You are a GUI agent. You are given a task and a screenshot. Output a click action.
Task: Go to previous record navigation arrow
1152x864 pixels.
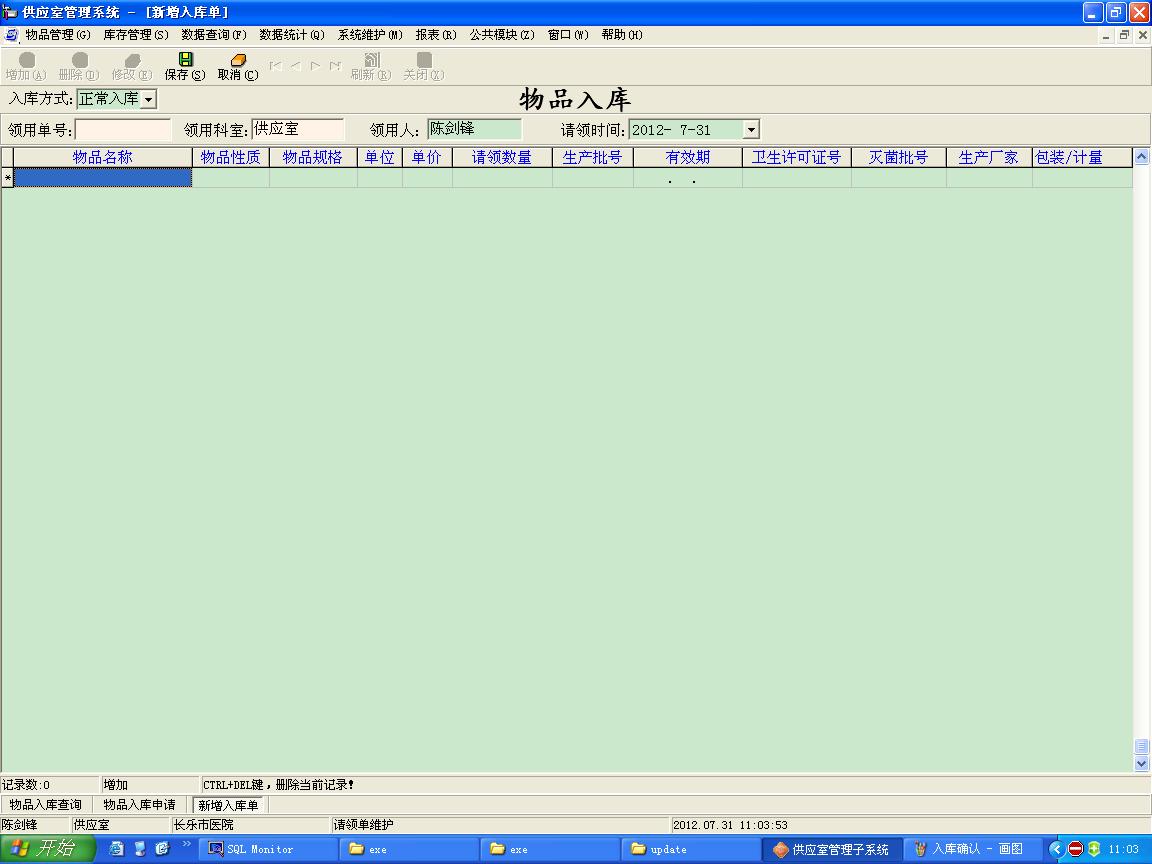tap(295, 66)
